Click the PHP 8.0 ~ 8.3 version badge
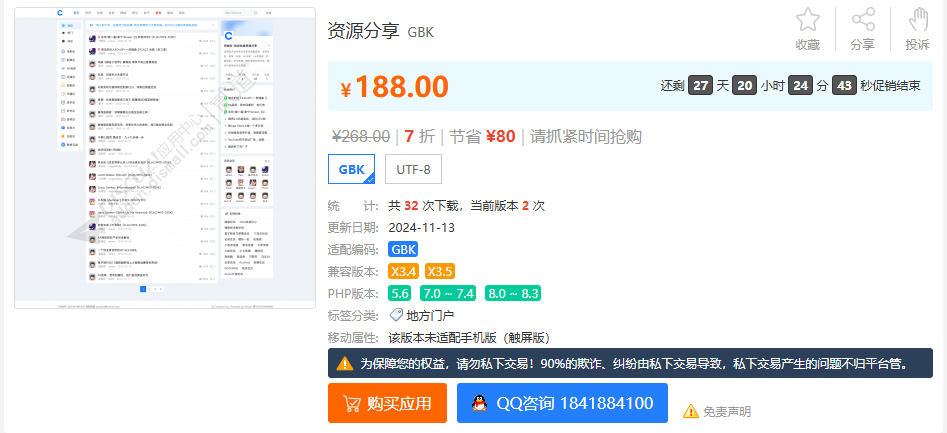The image size is (947, 433). [513, 293]
